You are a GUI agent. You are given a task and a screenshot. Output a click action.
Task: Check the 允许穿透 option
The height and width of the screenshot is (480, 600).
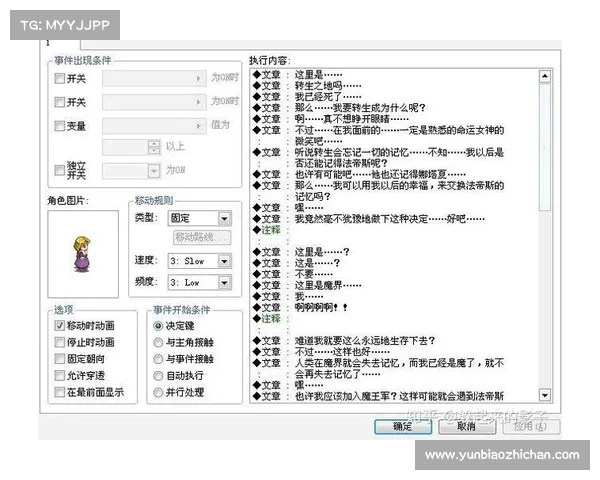[59, 375]
